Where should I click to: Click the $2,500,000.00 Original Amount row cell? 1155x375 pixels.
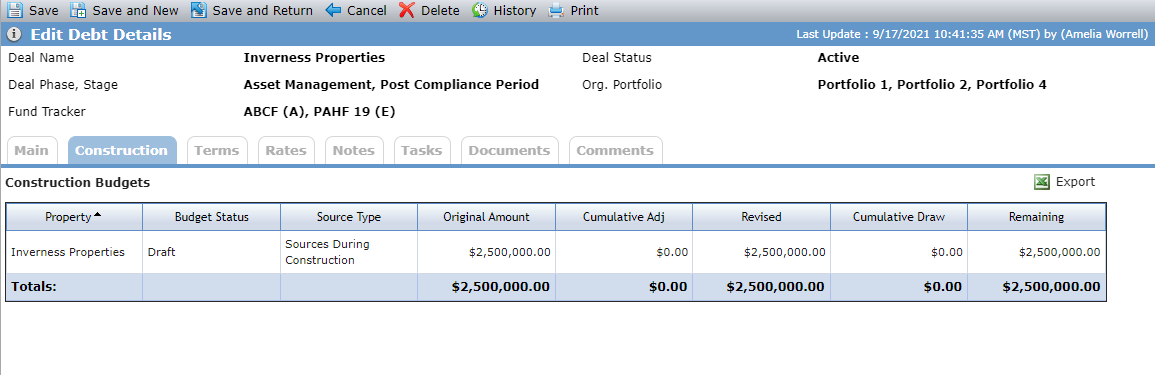coord(486,252)
